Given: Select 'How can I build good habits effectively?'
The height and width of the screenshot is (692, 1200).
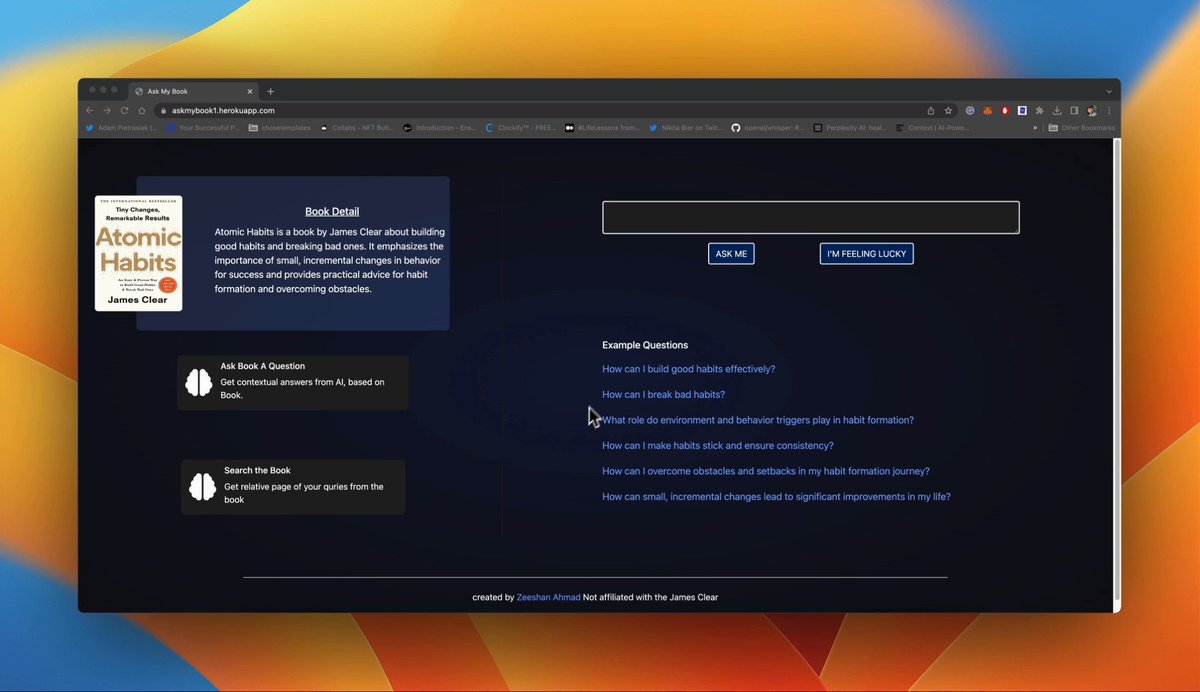Looking at the screenshot, I should 688,369.
